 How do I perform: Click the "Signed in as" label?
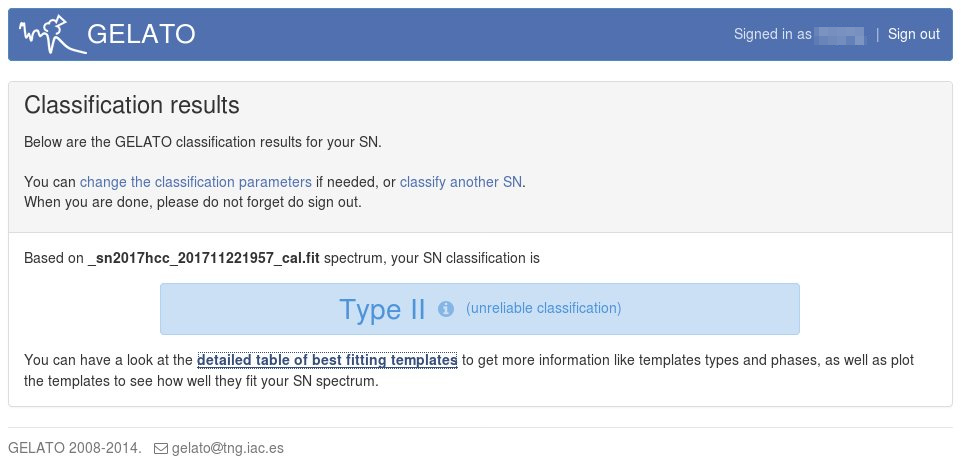click(x=773, y=34)
